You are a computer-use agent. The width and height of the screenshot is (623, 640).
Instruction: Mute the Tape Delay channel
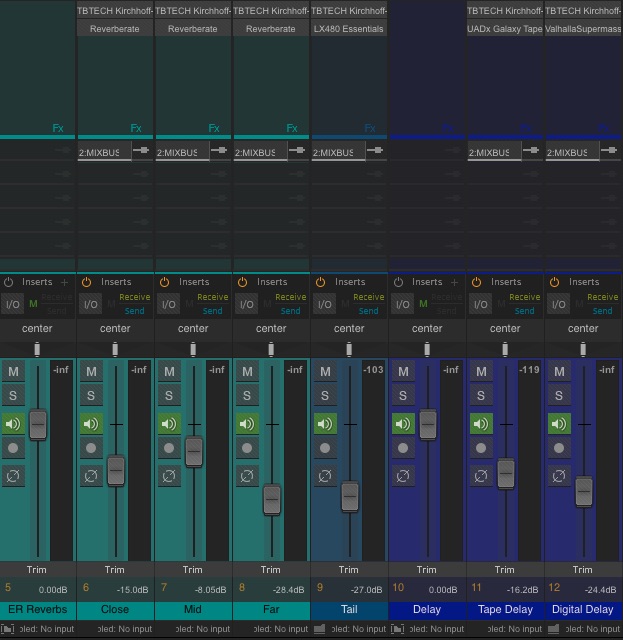[481, 371]
